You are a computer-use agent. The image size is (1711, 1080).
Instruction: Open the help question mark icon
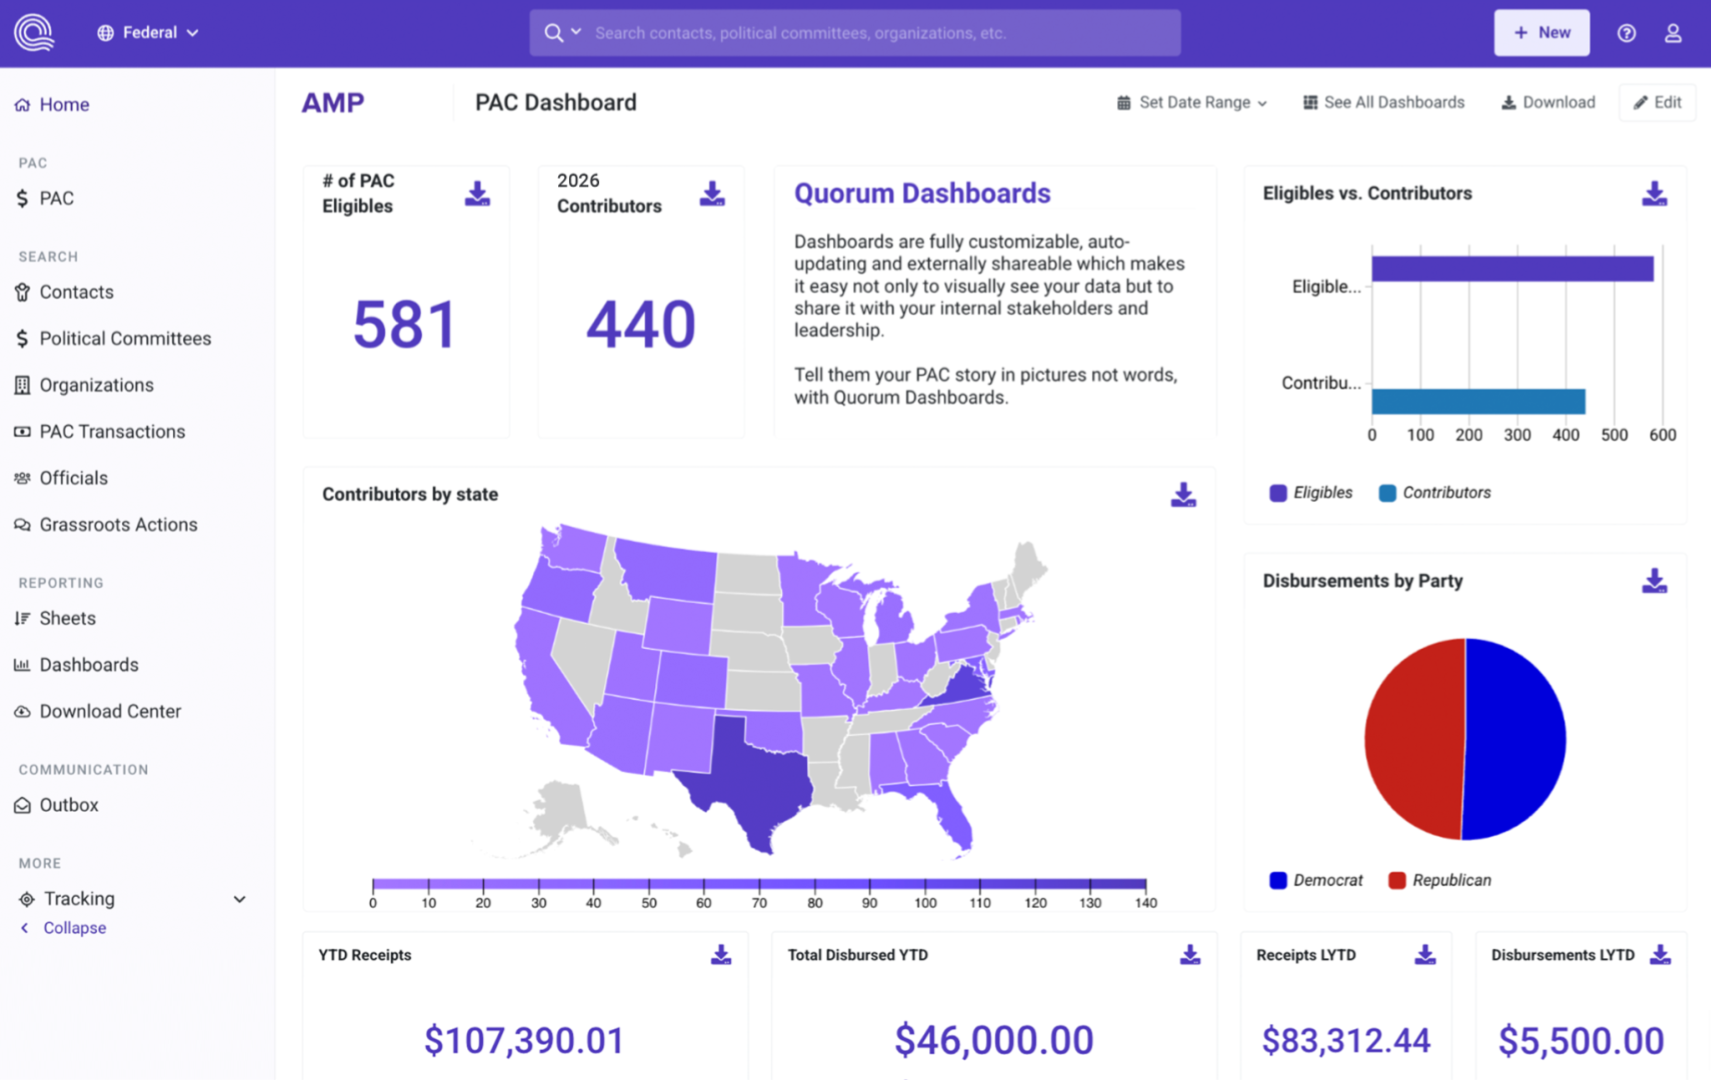(1626, 33)
